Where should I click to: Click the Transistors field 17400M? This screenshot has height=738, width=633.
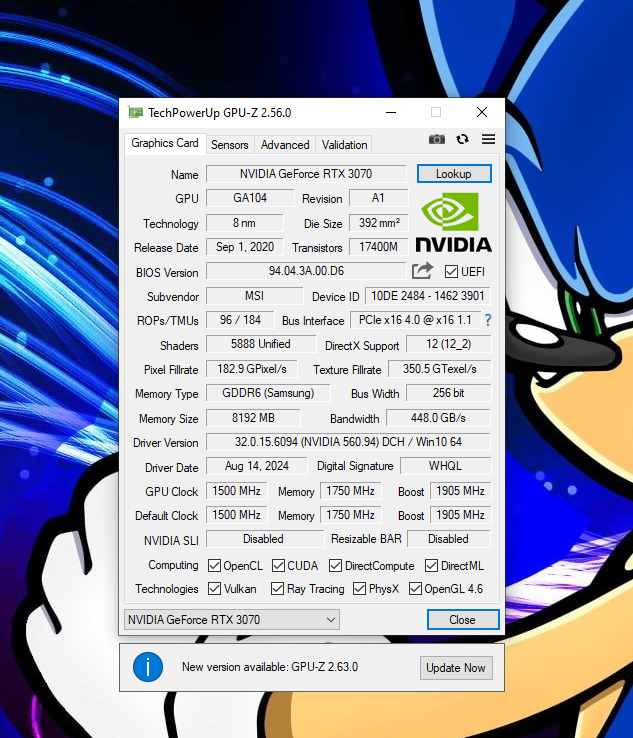(378, 247)
